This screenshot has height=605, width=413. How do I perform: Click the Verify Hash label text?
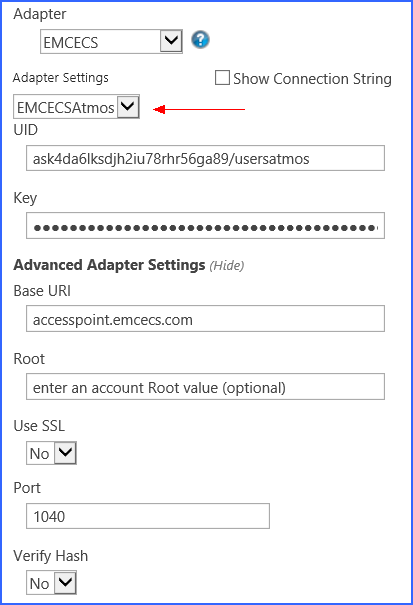point(51,556)
